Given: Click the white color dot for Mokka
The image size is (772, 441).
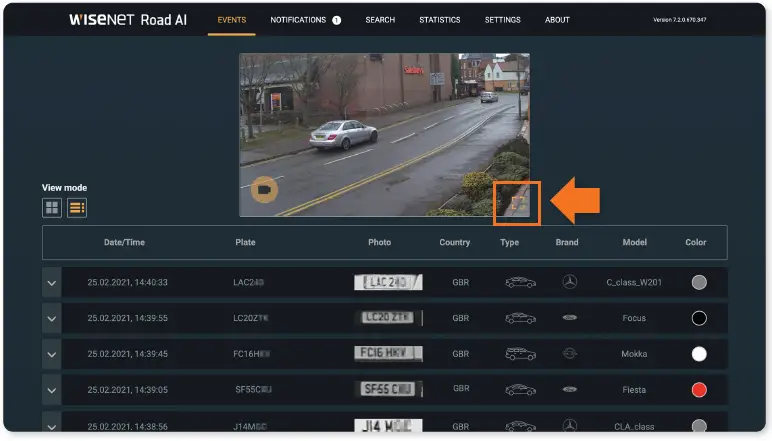Looking at the screenshot, I should (x=699, y=354).
